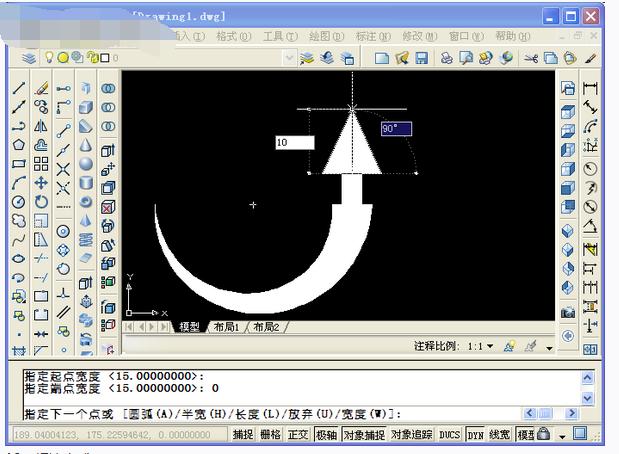
Task: Select the Line draw tool
Action: (x=19, y=89)
